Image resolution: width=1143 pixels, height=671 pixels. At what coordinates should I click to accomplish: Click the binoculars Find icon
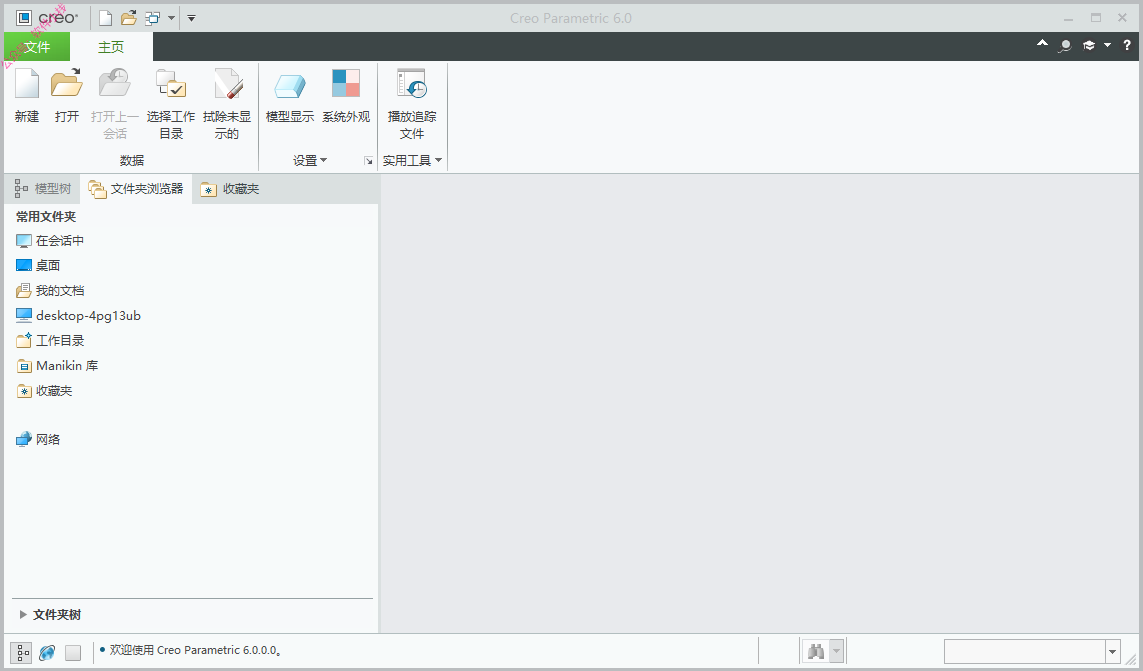[x=816, y=651]
